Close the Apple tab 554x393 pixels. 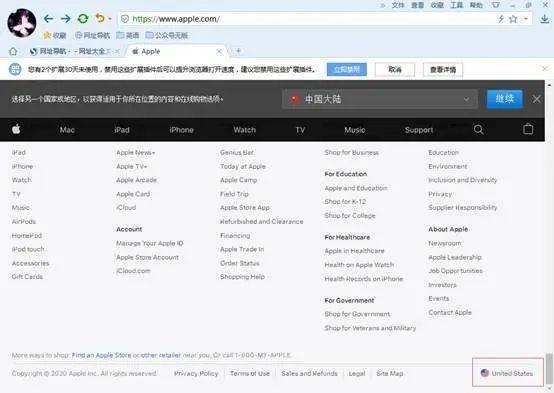(x=219, y=52)
